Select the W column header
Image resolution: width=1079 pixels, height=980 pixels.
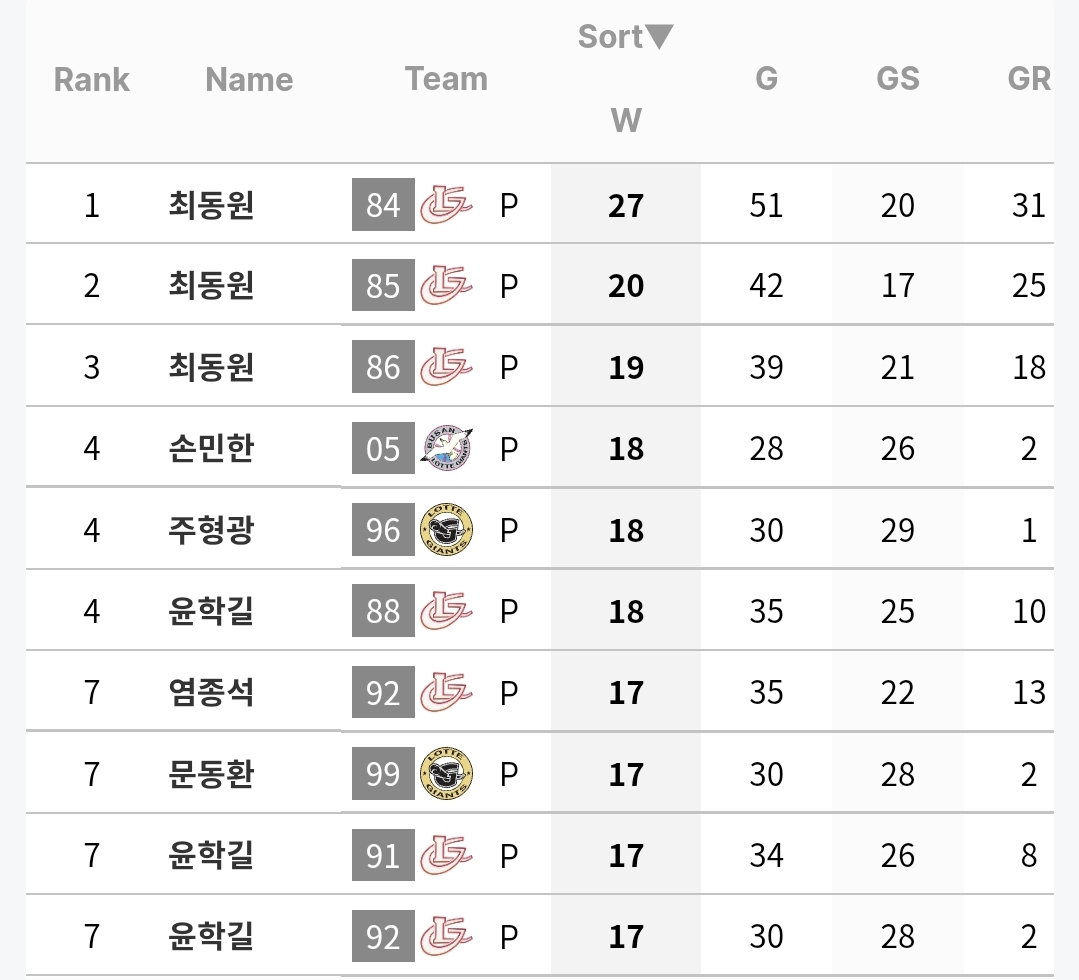(626, 120)
